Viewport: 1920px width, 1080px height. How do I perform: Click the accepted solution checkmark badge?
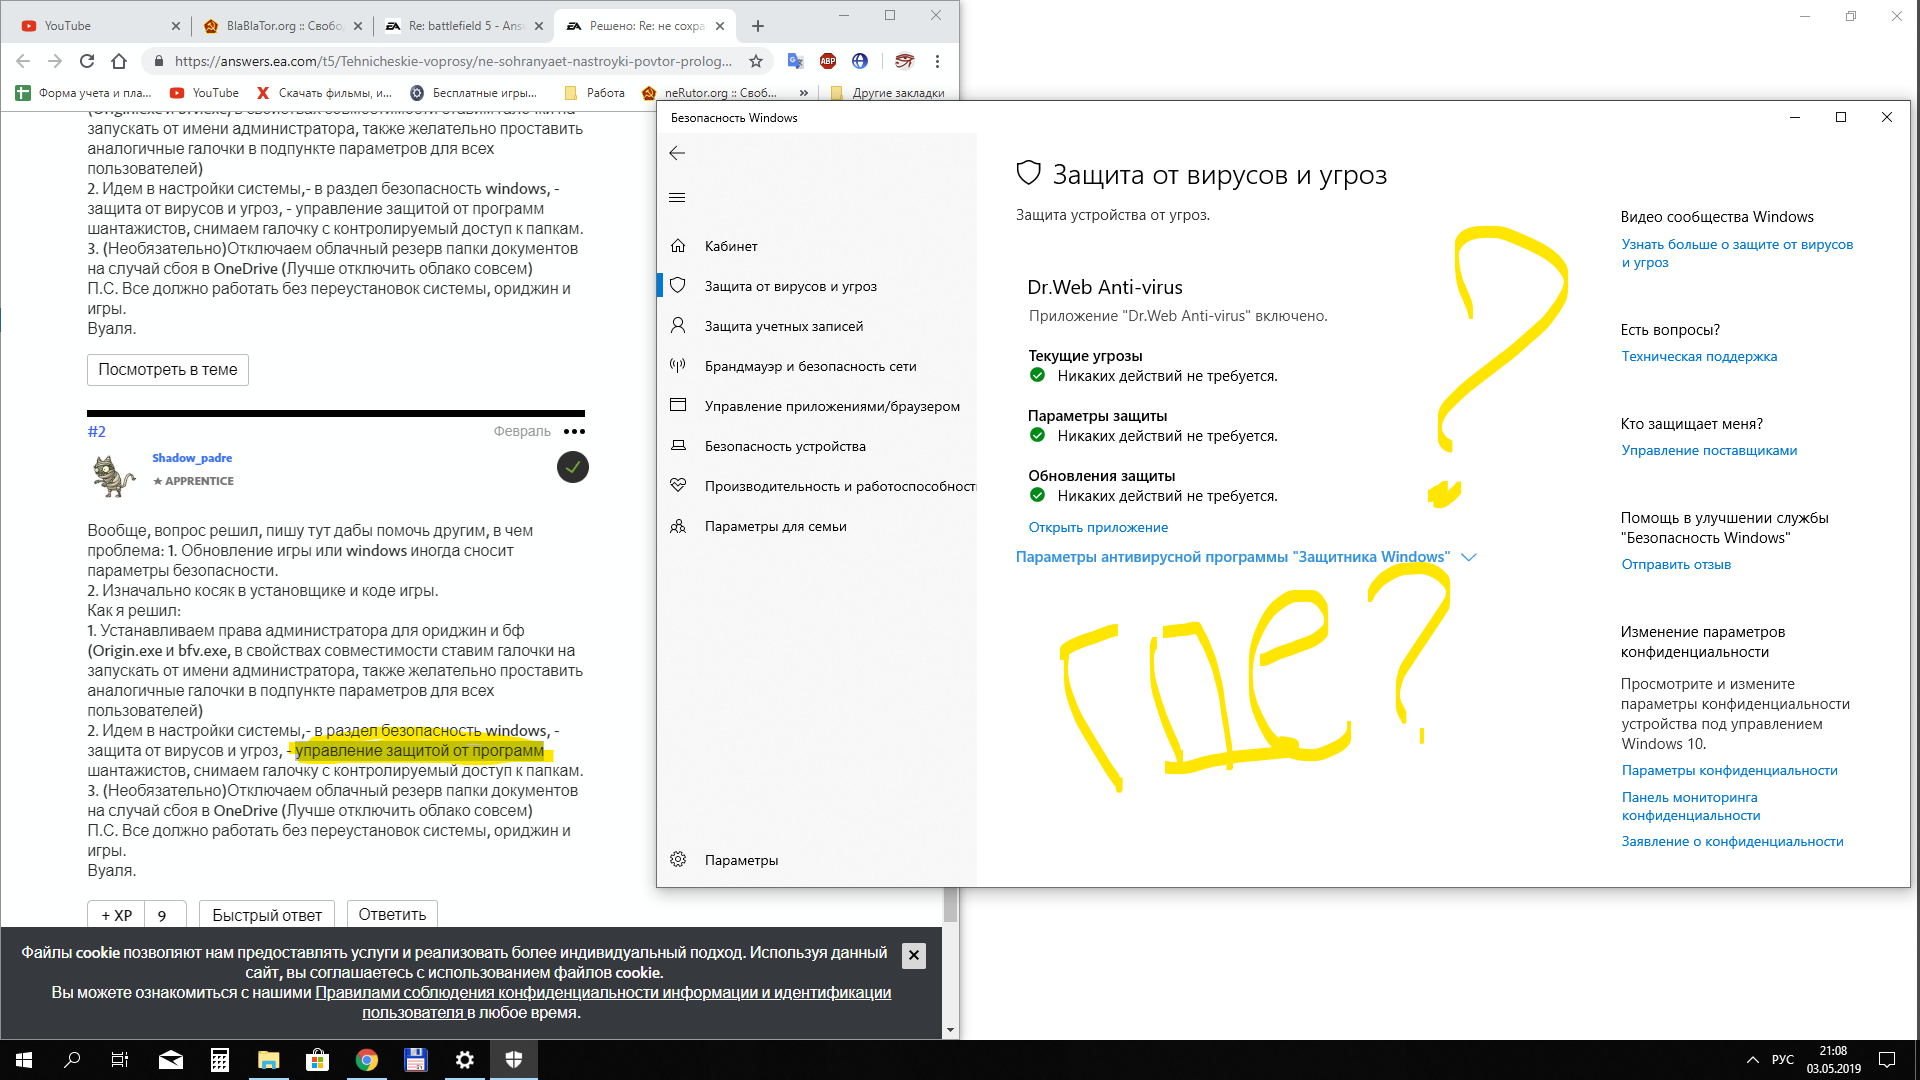click(x=572, y=467)
